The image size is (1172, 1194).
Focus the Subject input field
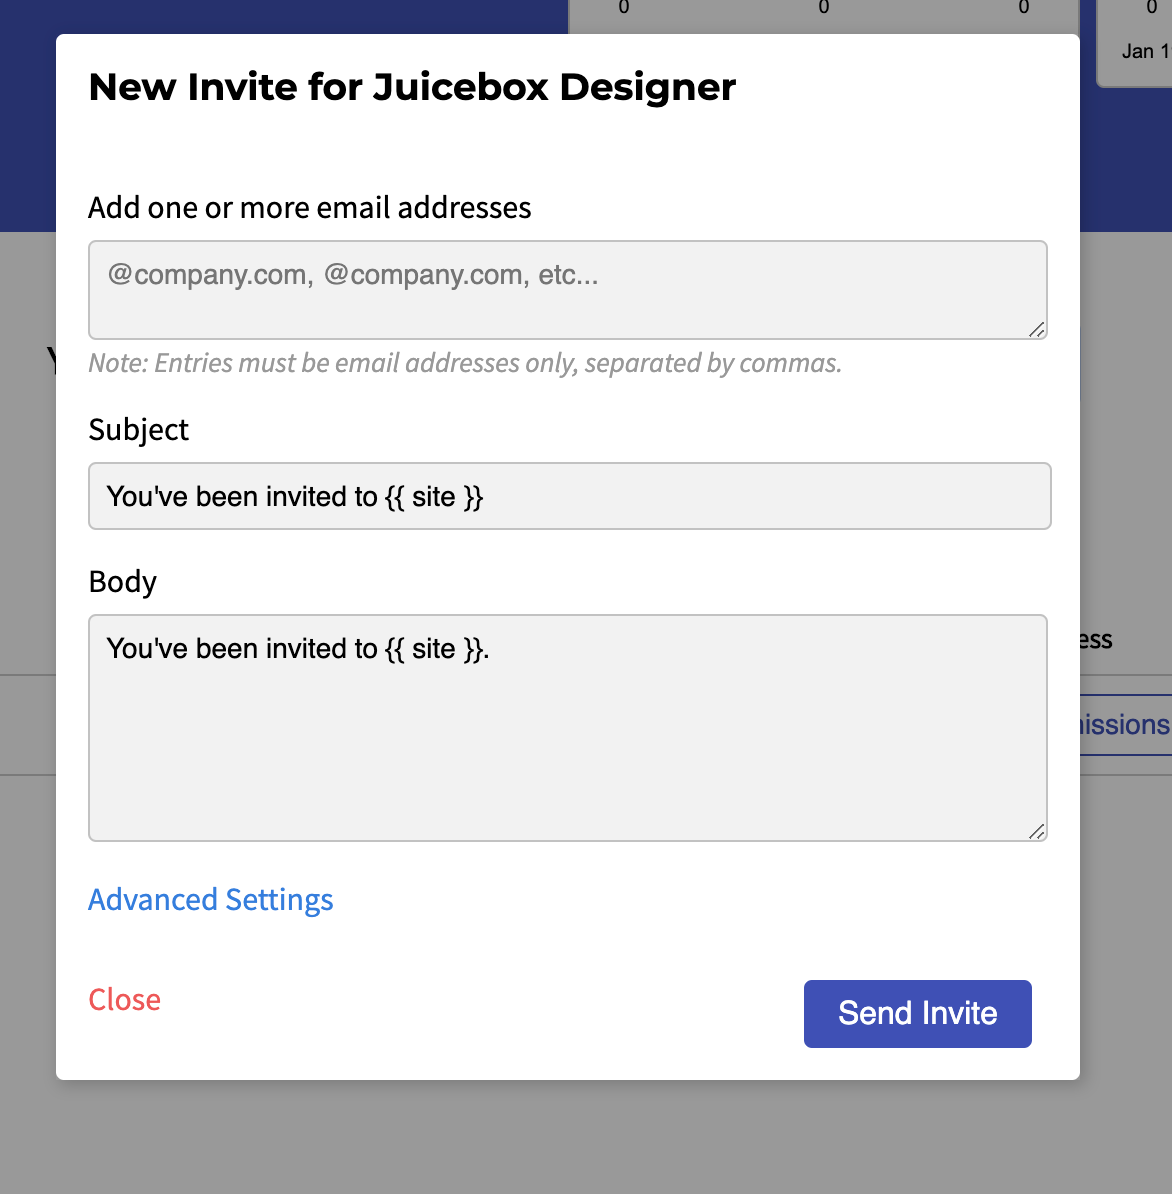(570, 496)
